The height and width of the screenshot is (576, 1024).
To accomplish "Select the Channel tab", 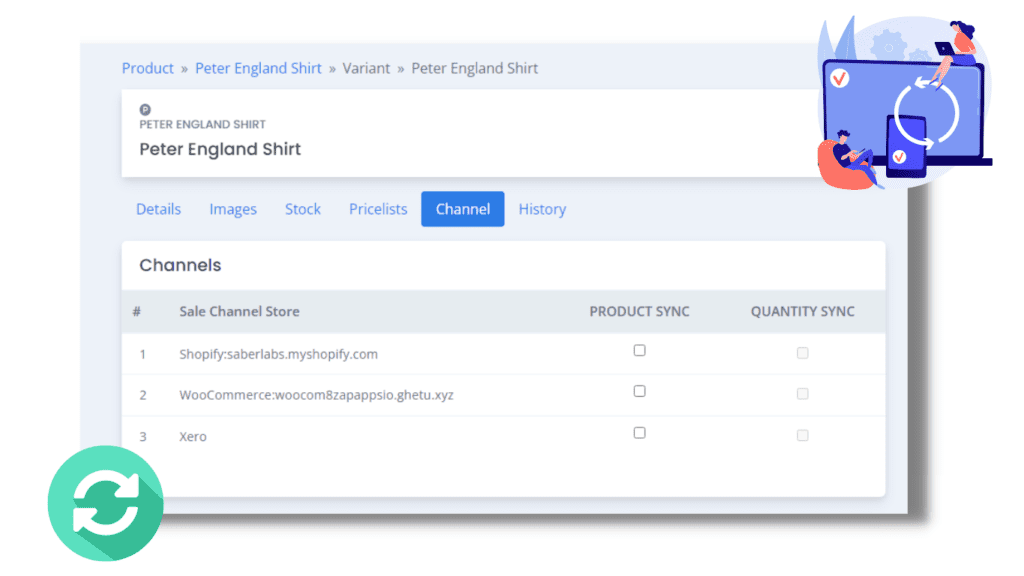I will 463,209.
